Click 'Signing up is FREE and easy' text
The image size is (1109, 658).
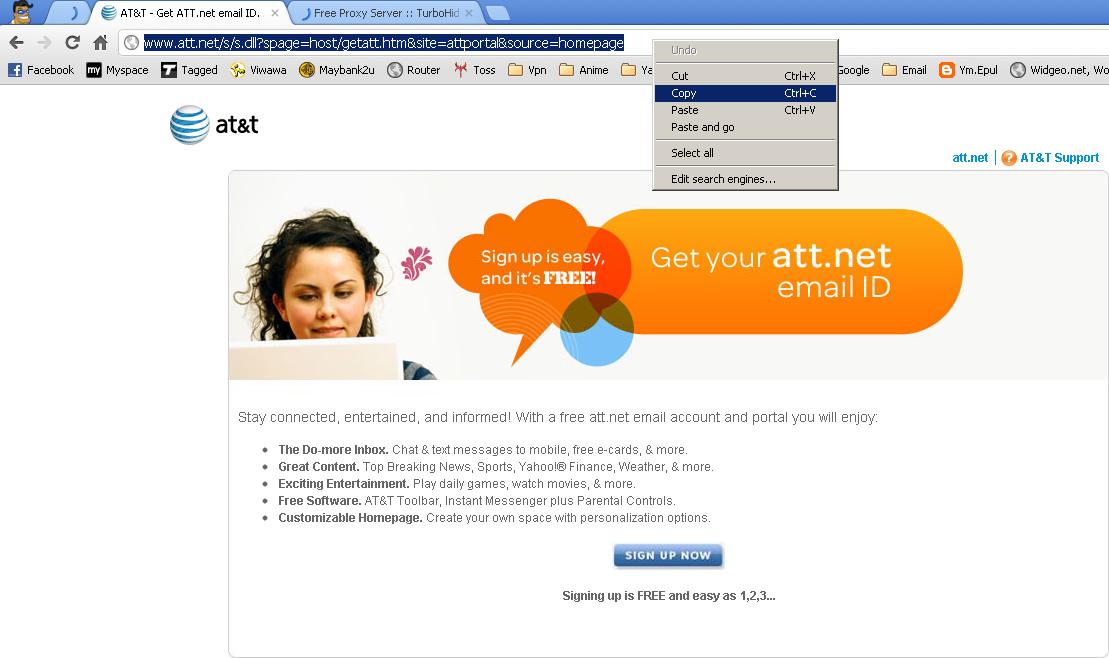[x=668, y=596]
